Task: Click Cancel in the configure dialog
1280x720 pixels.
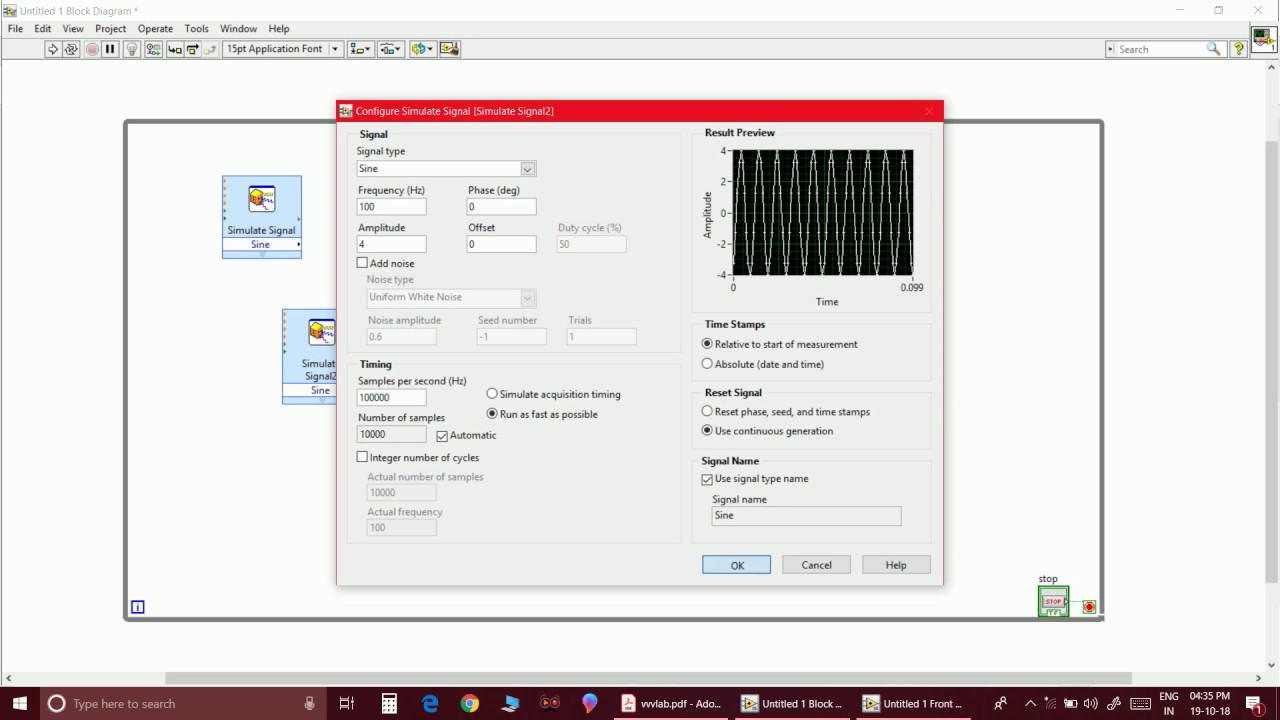Action: pos(816,565)
